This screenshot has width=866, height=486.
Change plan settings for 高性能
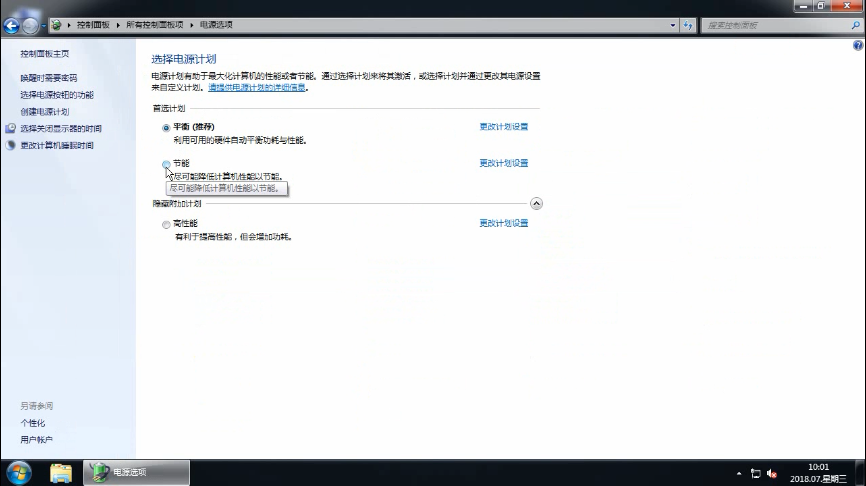click(504, 223)
